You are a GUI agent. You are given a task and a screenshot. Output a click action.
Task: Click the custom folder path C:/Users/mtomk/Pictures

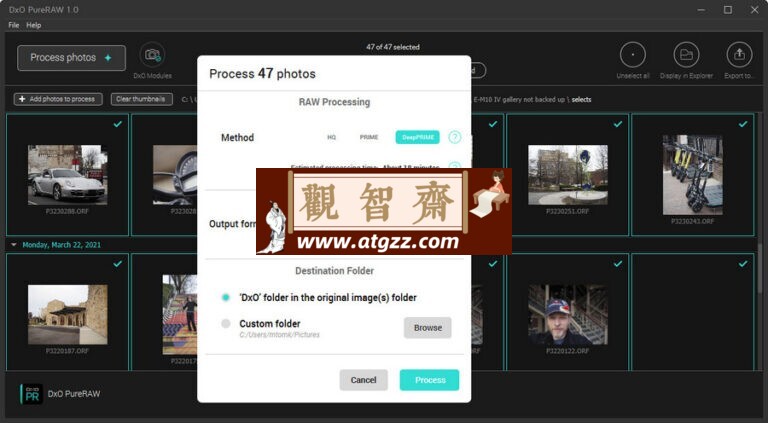[x=279, y=335]
